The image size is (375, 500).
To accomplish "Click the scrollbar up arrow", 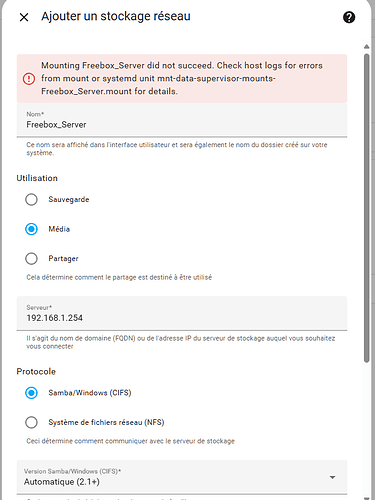I will tap(367, 47).
